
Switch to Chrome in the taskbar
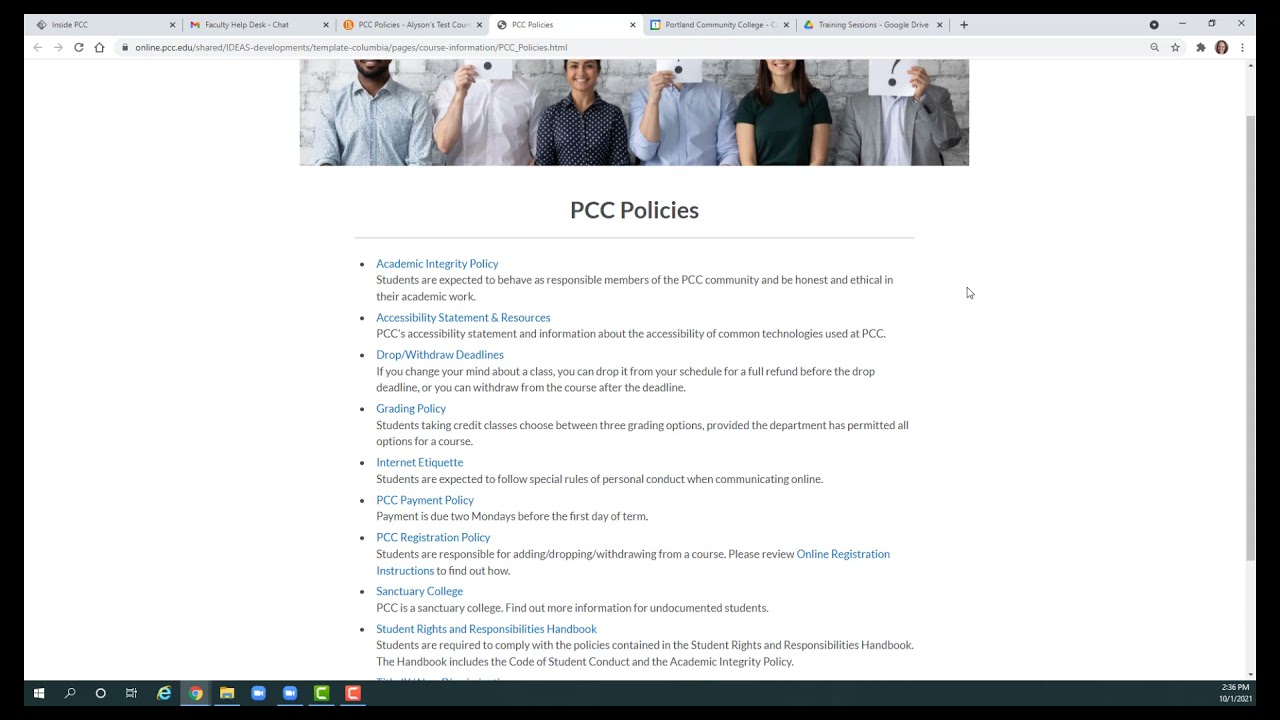click(196, 693)
